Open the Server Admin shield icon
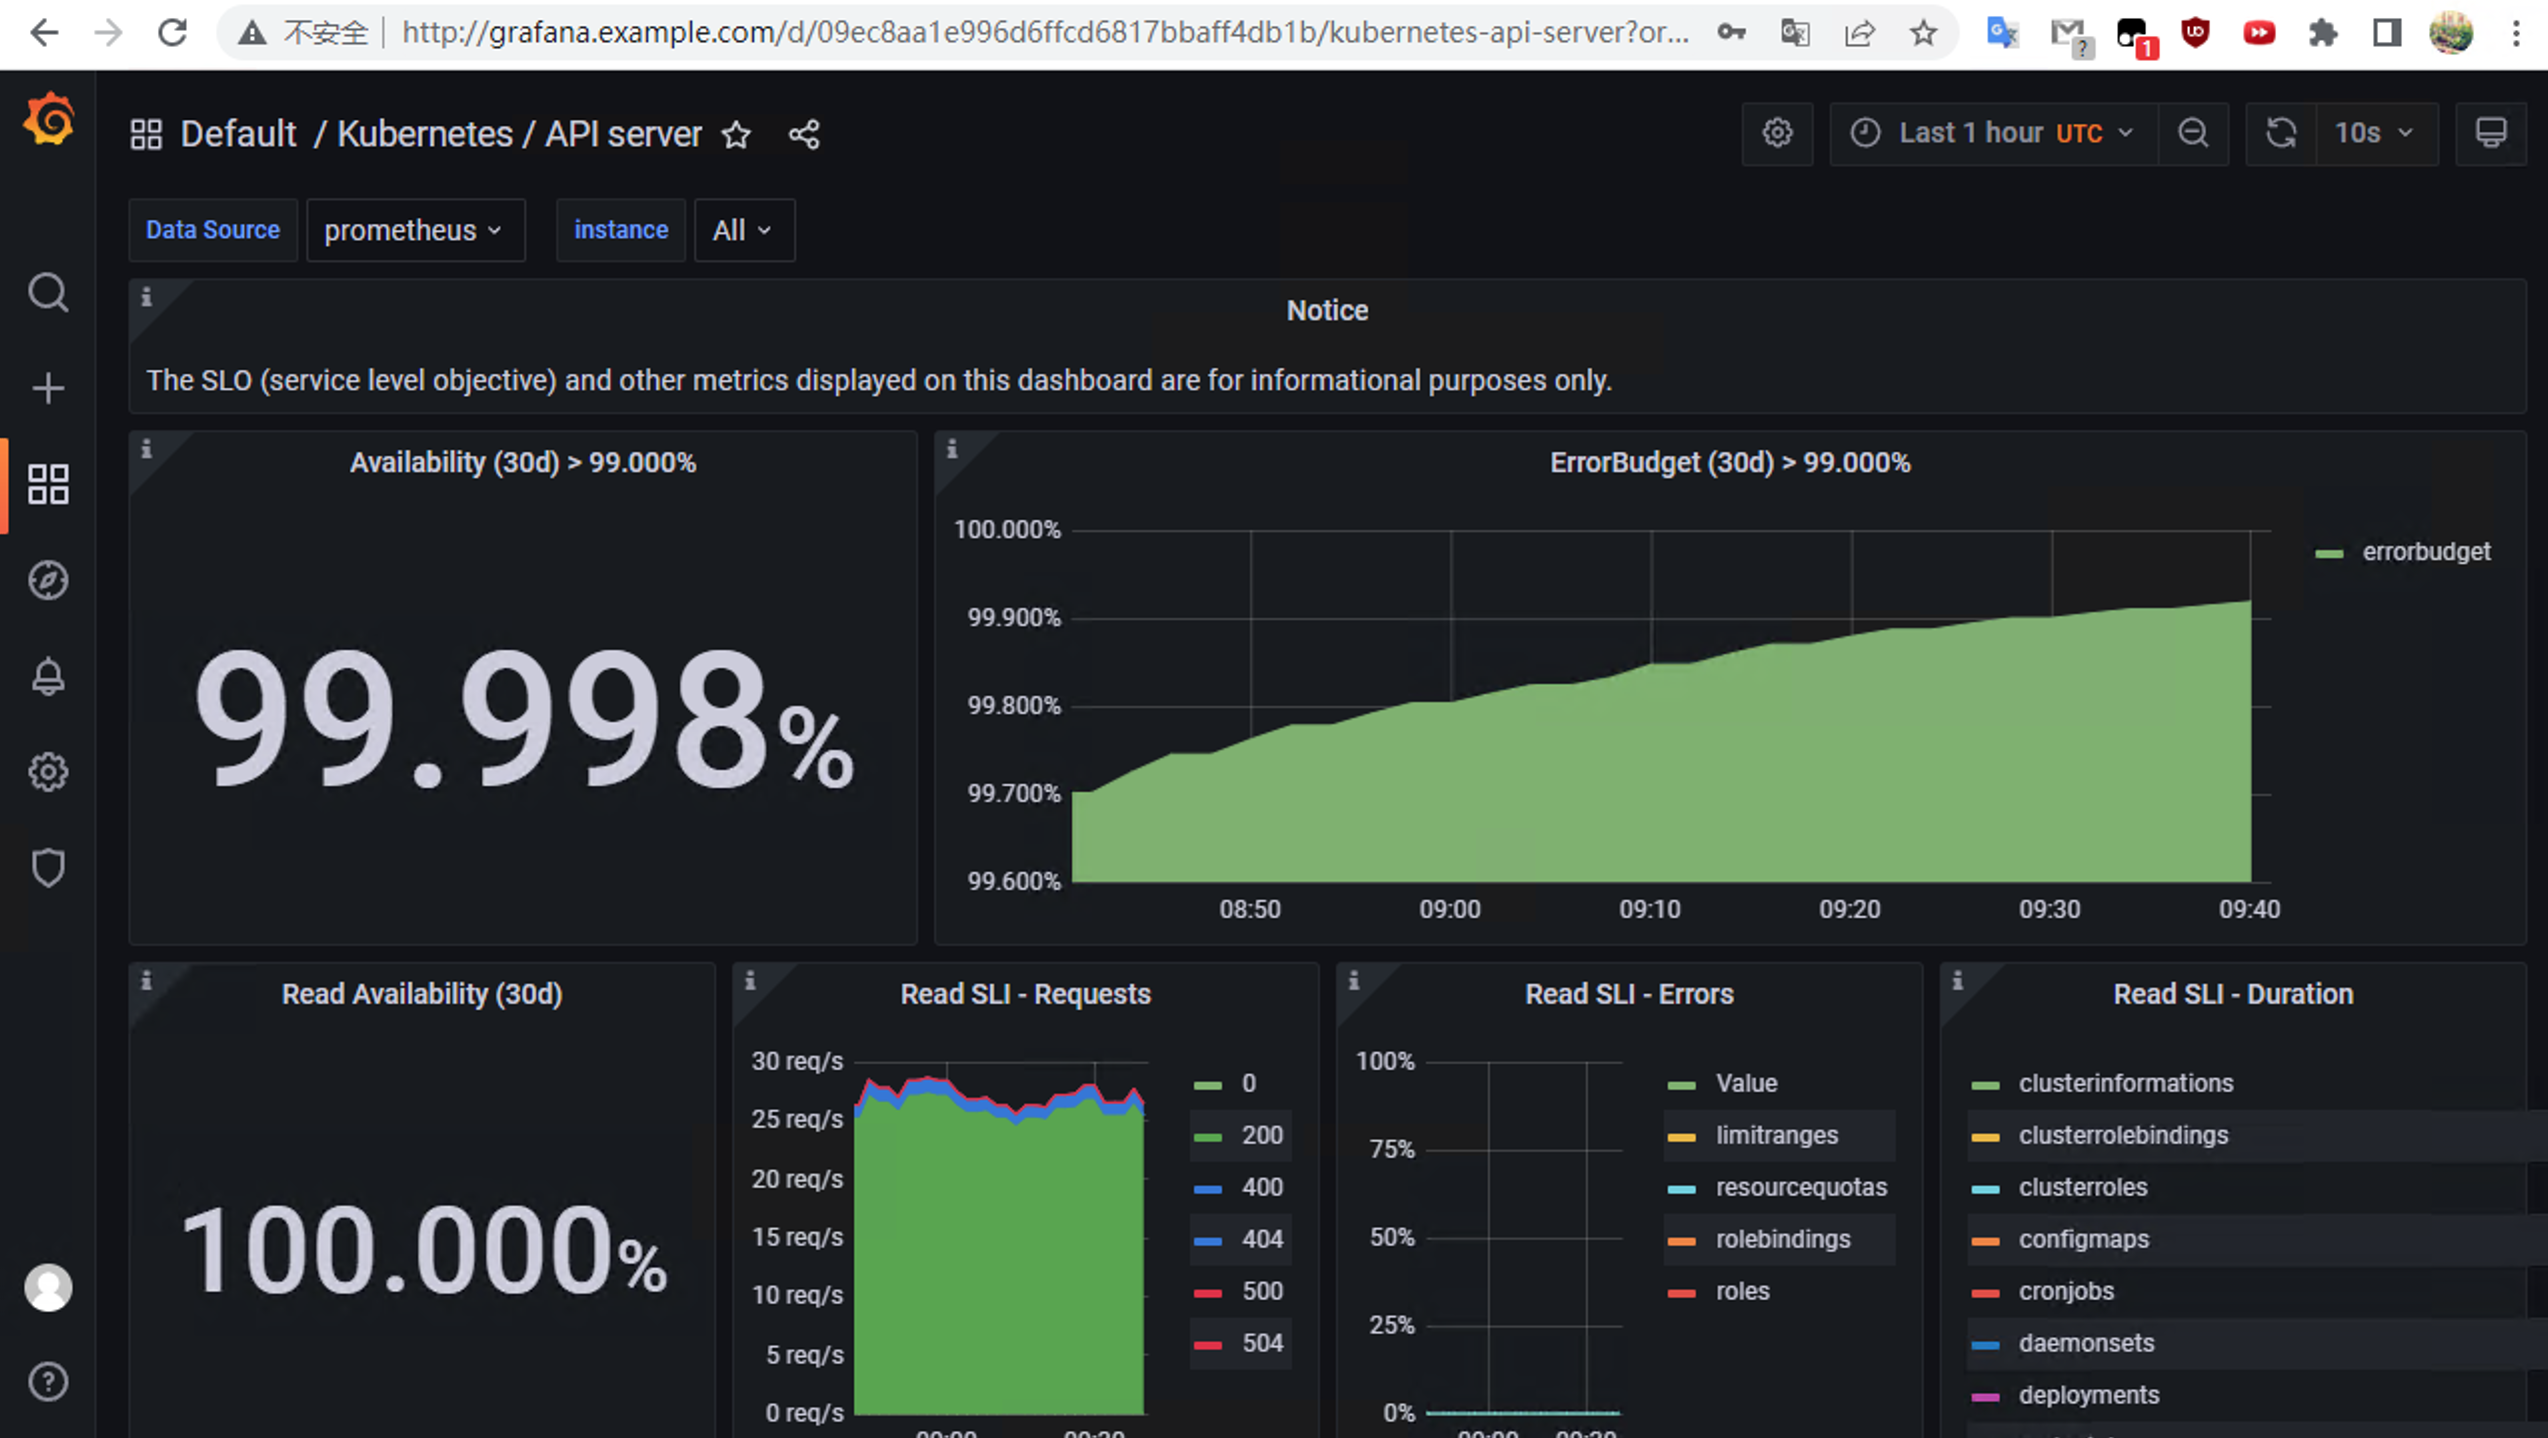The height and width of the screenshot is (1438, 2548). 48,867
